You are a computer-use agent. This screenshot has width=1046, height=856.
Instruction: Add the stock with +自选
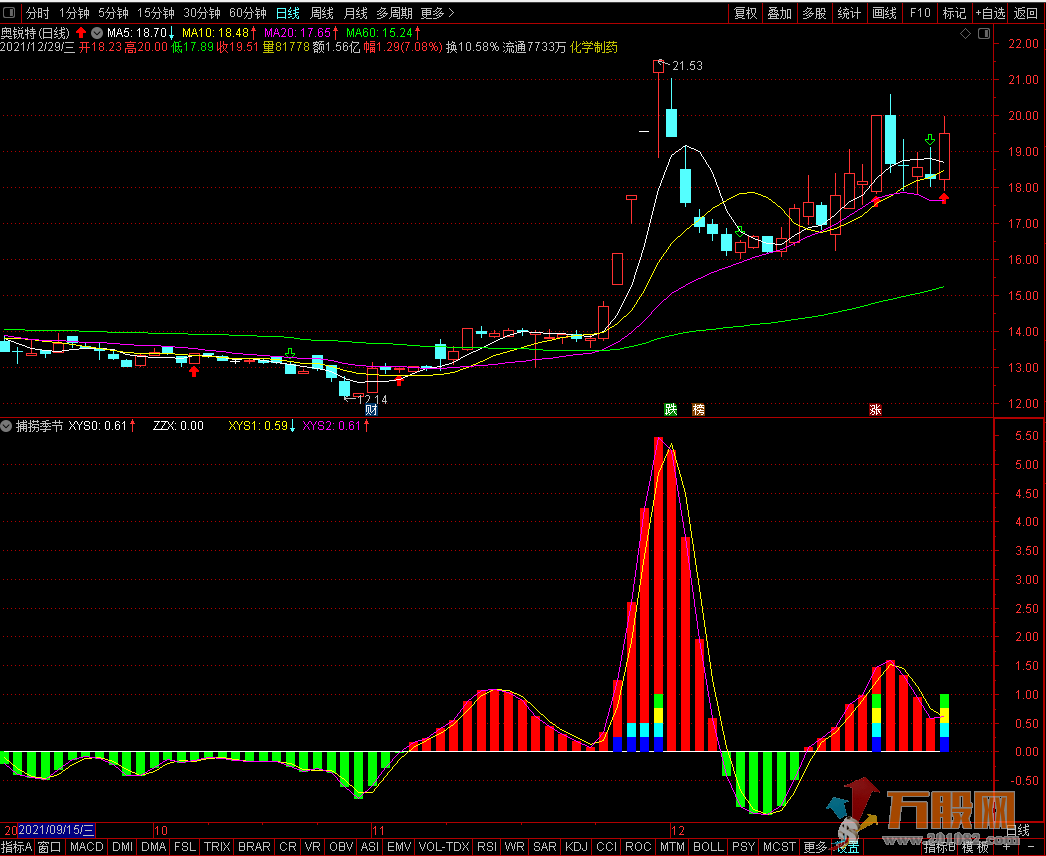pos(990,13)
